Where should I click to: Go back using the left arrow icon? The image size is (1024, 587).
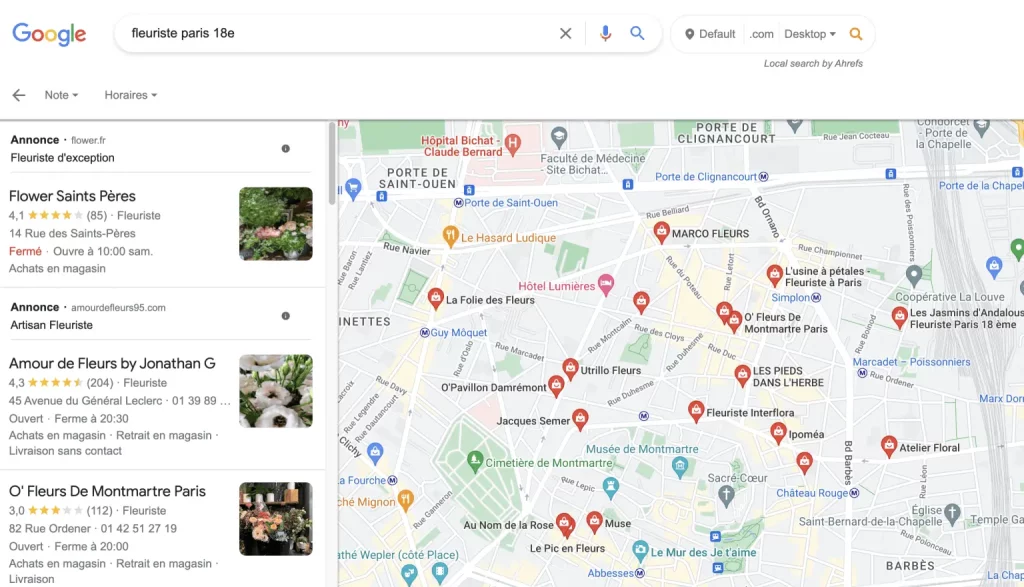pos(19,95)
